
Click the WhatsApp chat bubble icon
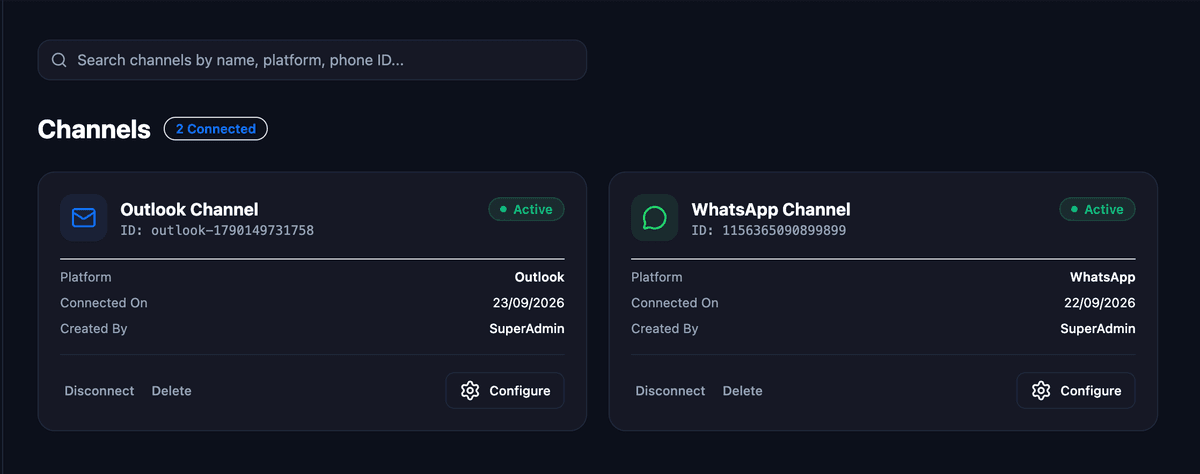(x=655, y=217)
